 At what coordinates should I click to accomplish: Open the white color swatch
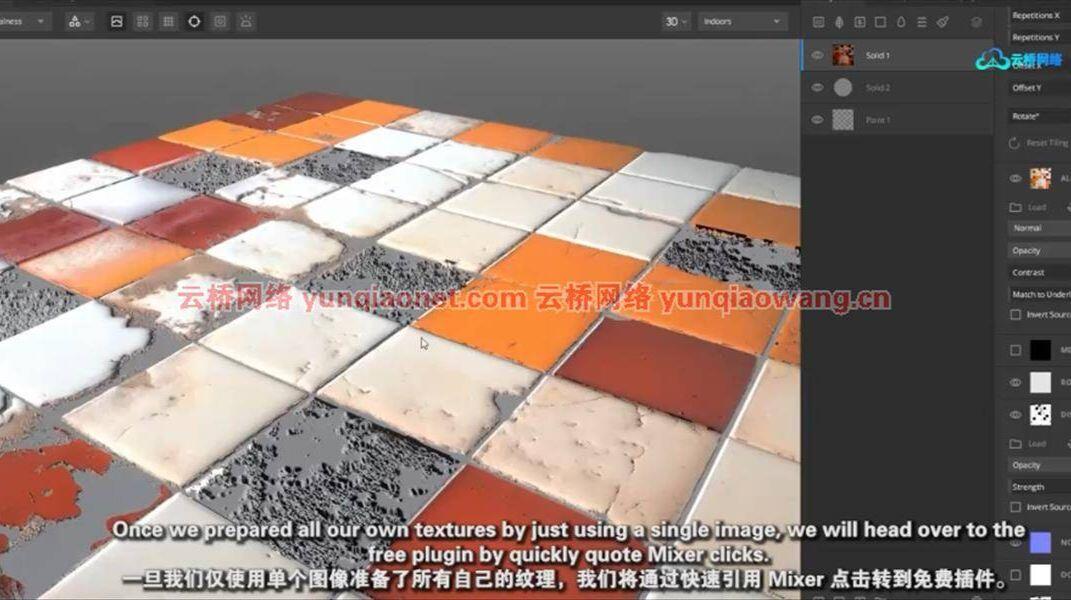click(x=1040, y=575)
